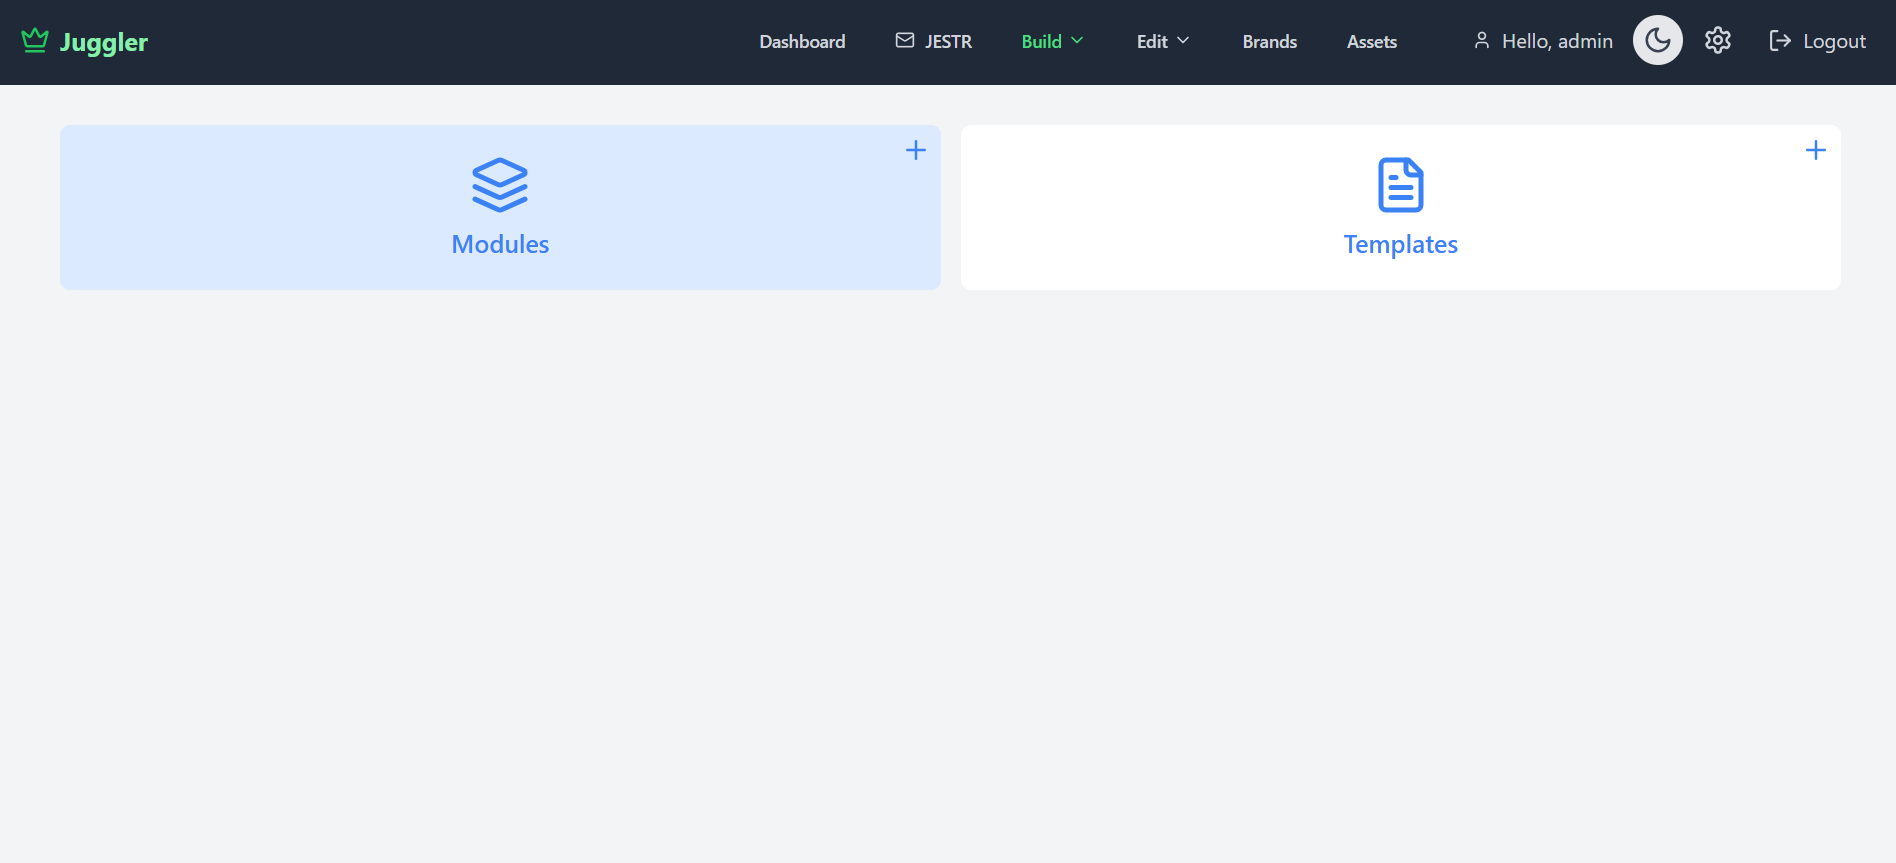Click the Hello, admin text
Screen dimensions: 1896x863
[x=1557, y=41]
